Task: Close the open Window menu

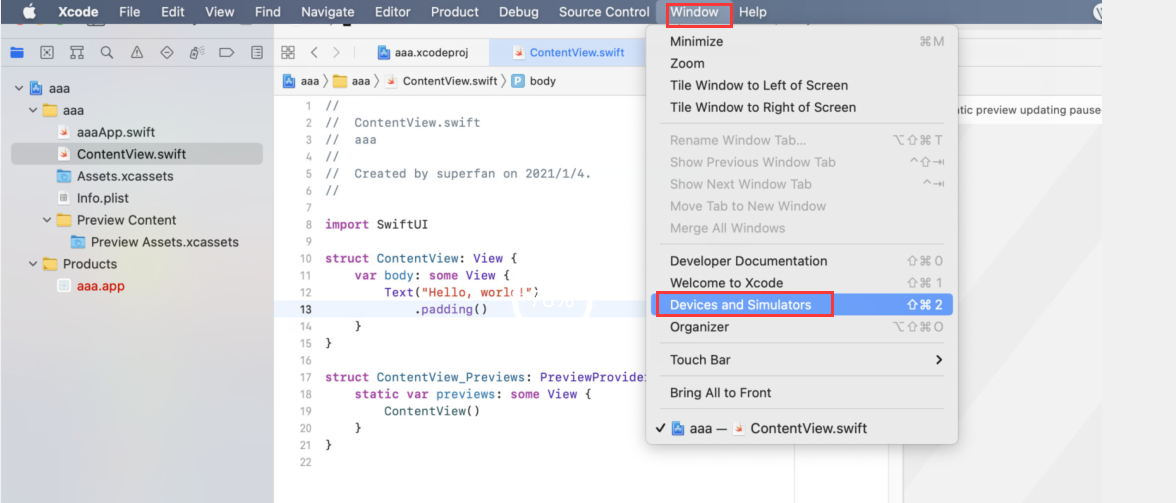Action: 693,12
